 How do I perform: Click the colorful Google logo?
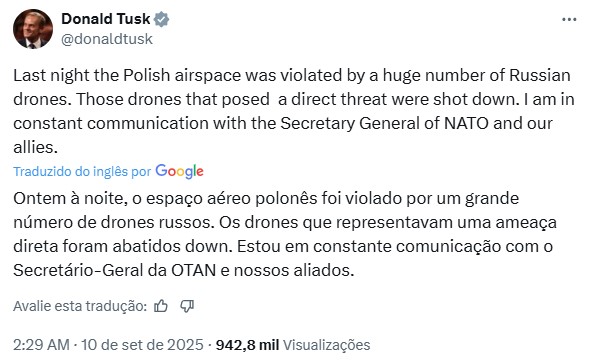[179, 171]
